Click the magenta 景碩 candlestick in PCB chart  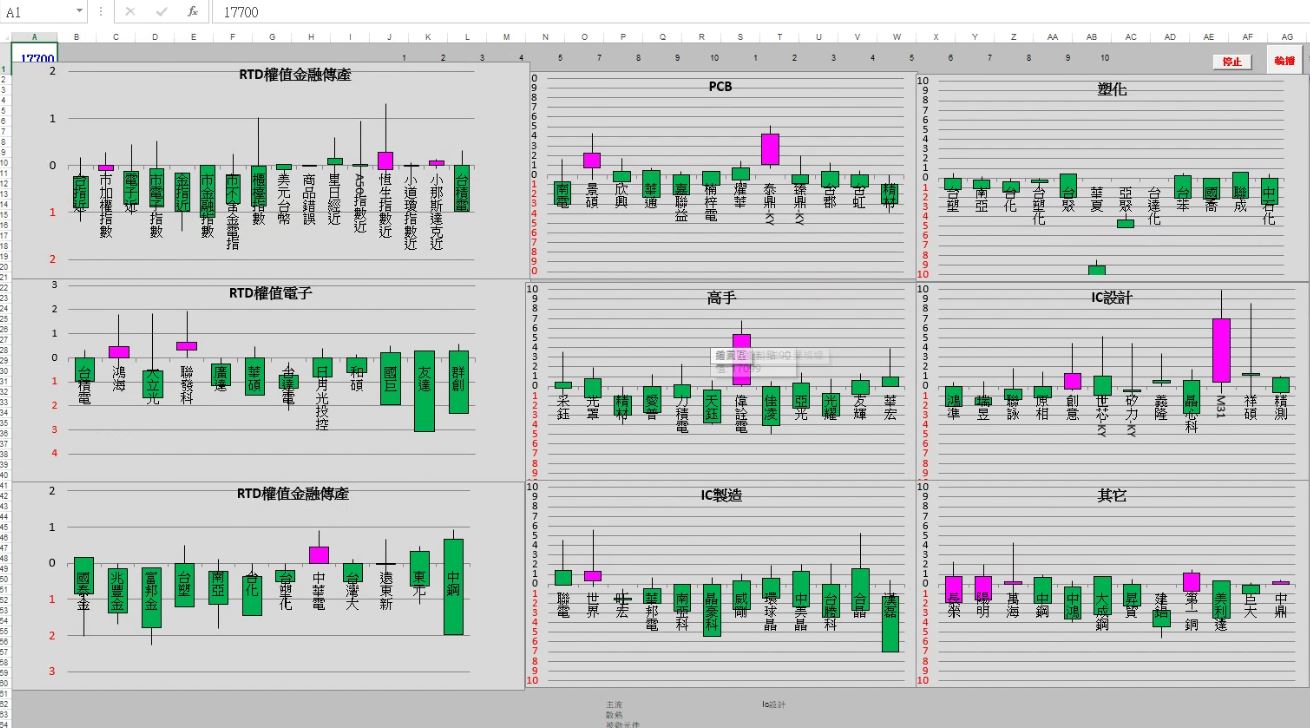592,160
